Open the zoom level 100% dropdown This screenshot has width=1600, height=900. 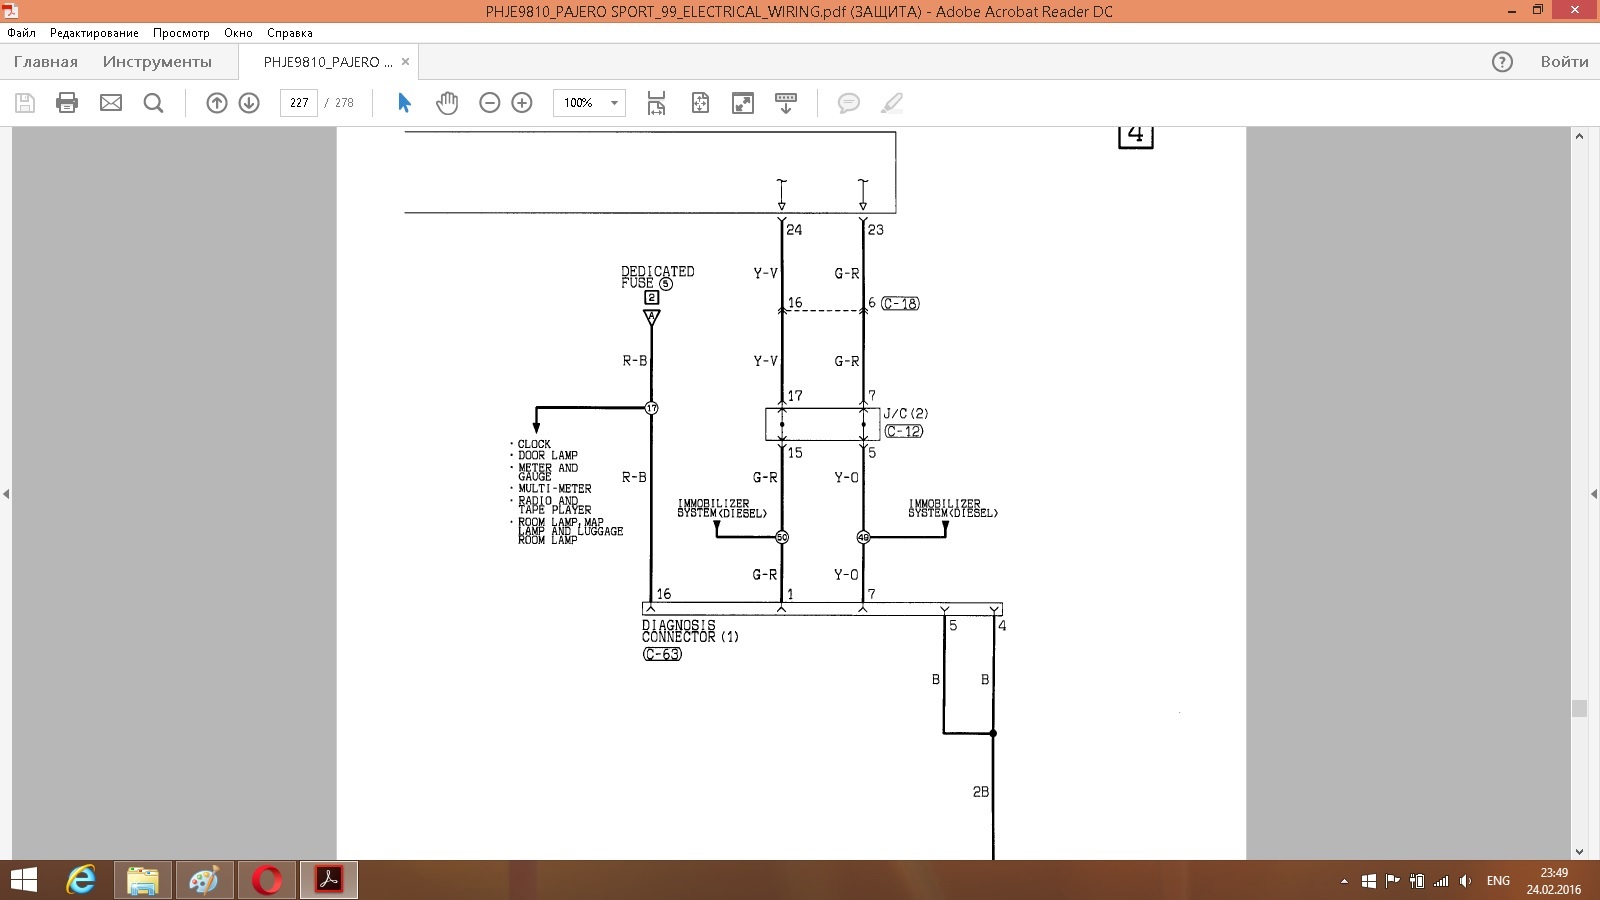(614, 103)
